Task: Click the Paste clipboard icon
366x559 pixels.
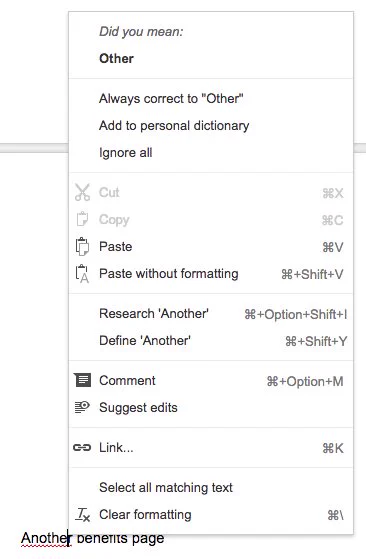Action: [82, 246]
